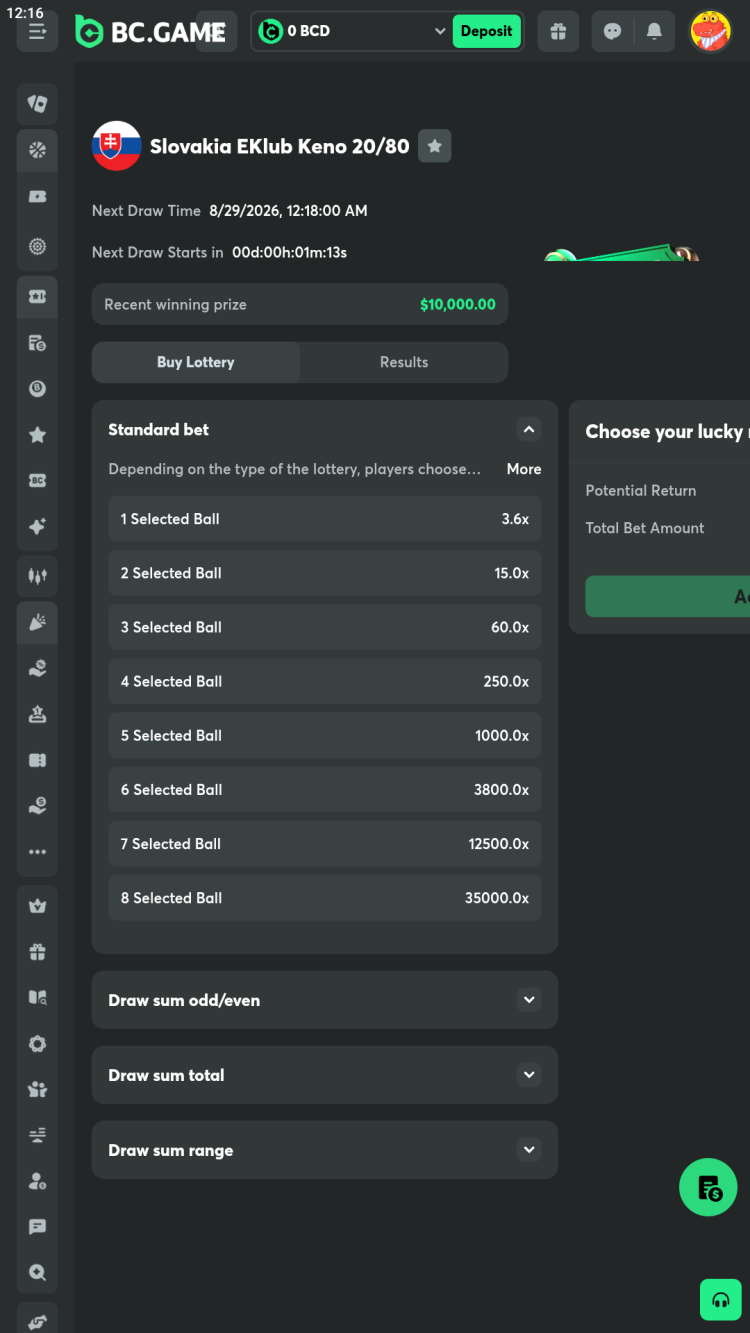Open the candlestick trading icon in sidebar
Viewport: 750px width, 1333px height.
37,576
